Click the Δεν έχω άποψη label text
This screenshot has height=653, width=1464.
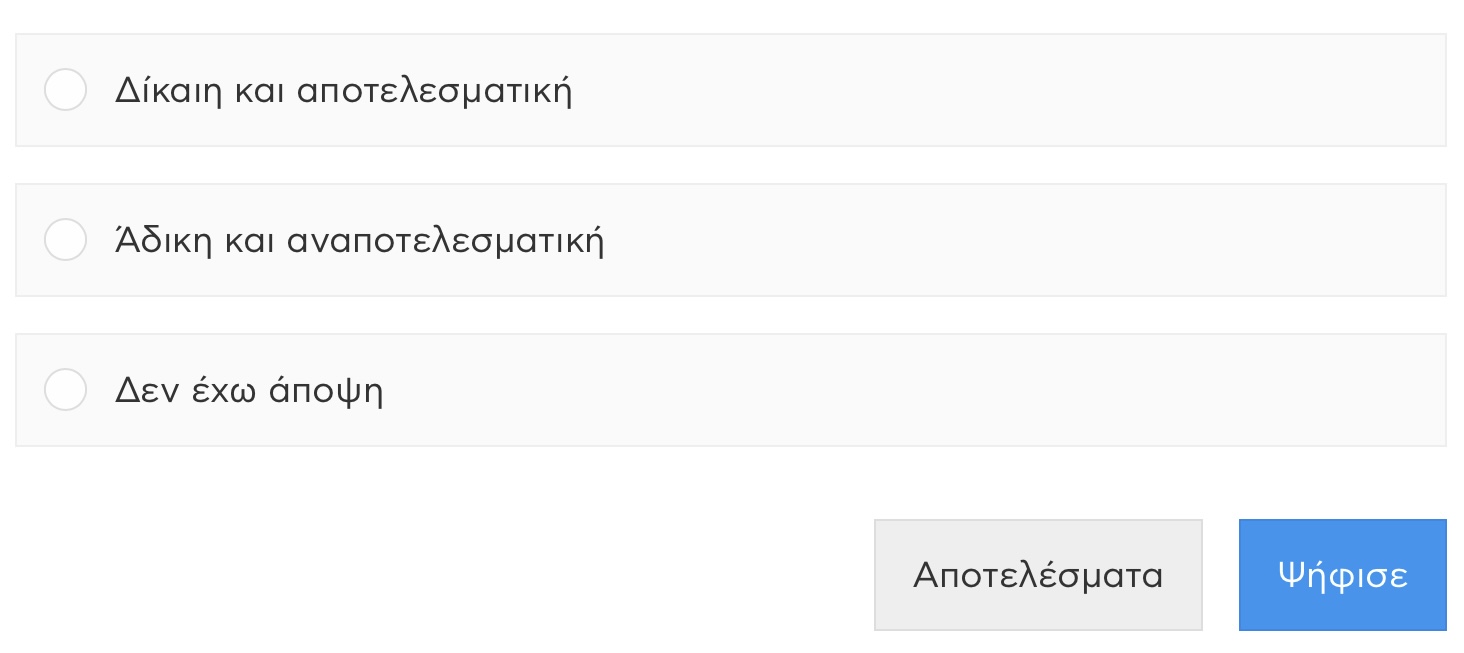249,391
